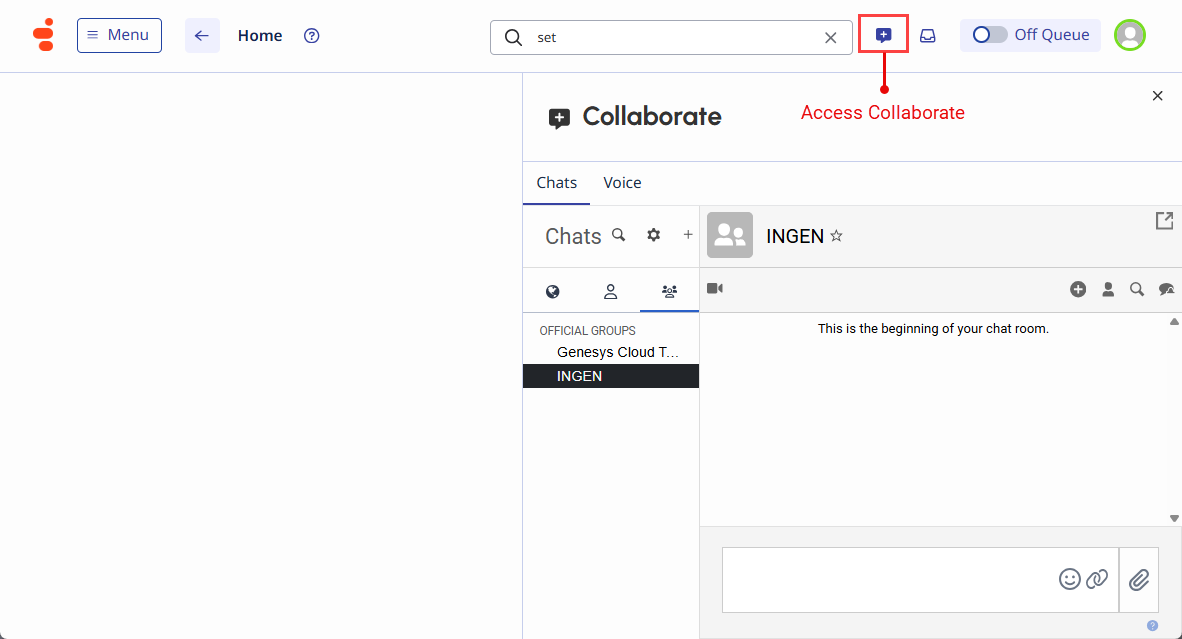Attach a file with paperclip icon
The image size is (1182, 639).
pos(1139,579)
